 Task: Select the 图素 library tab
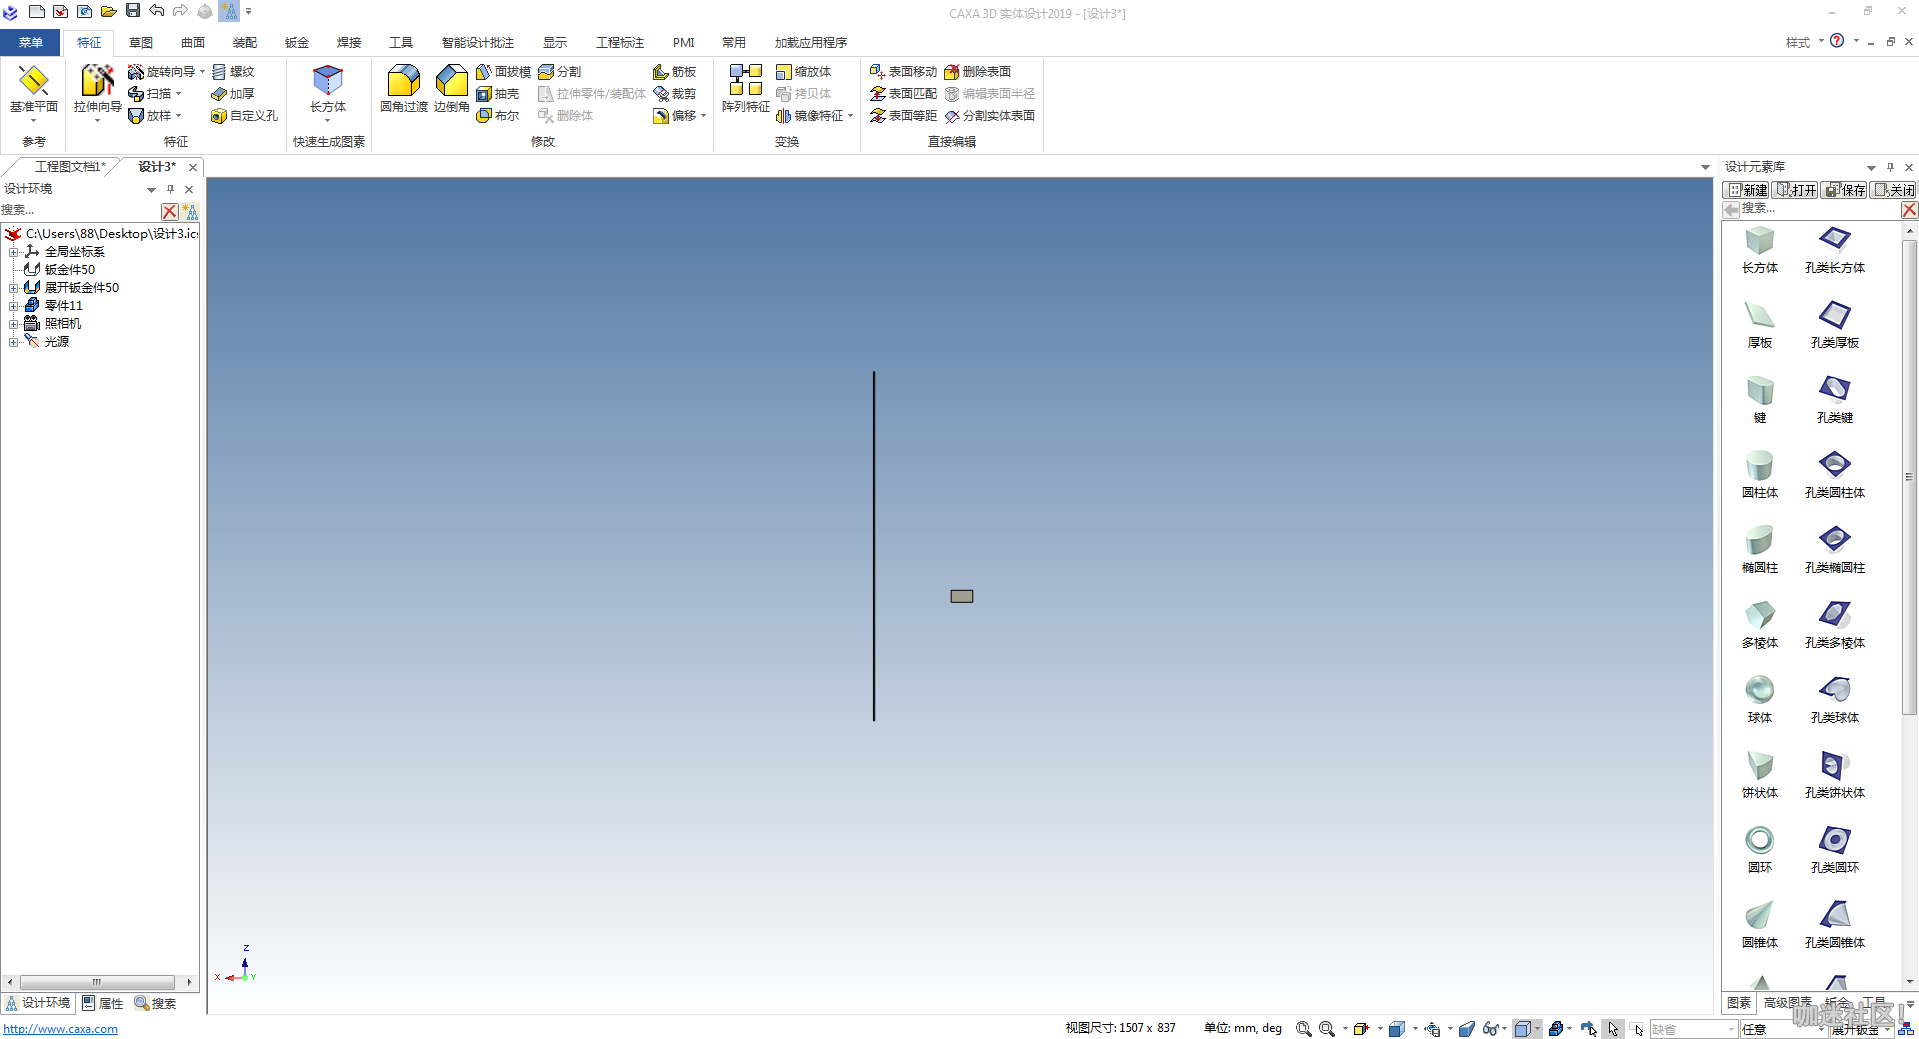click(x=1739, y=1002)
